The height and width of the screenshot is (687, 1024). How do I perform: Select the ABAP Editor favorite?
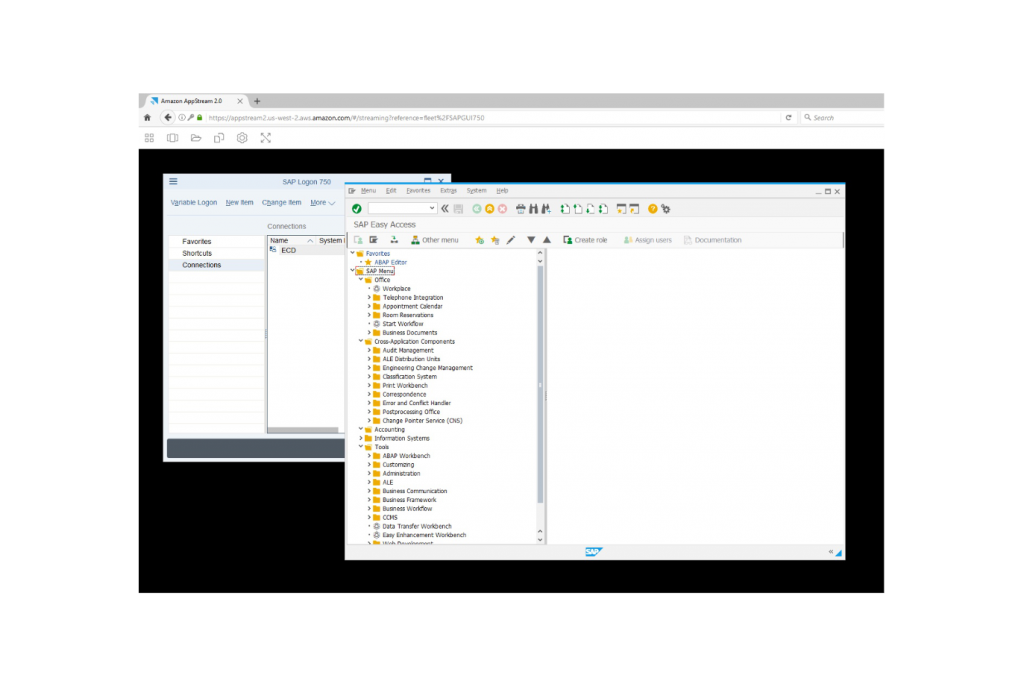[x=391, y=262]
